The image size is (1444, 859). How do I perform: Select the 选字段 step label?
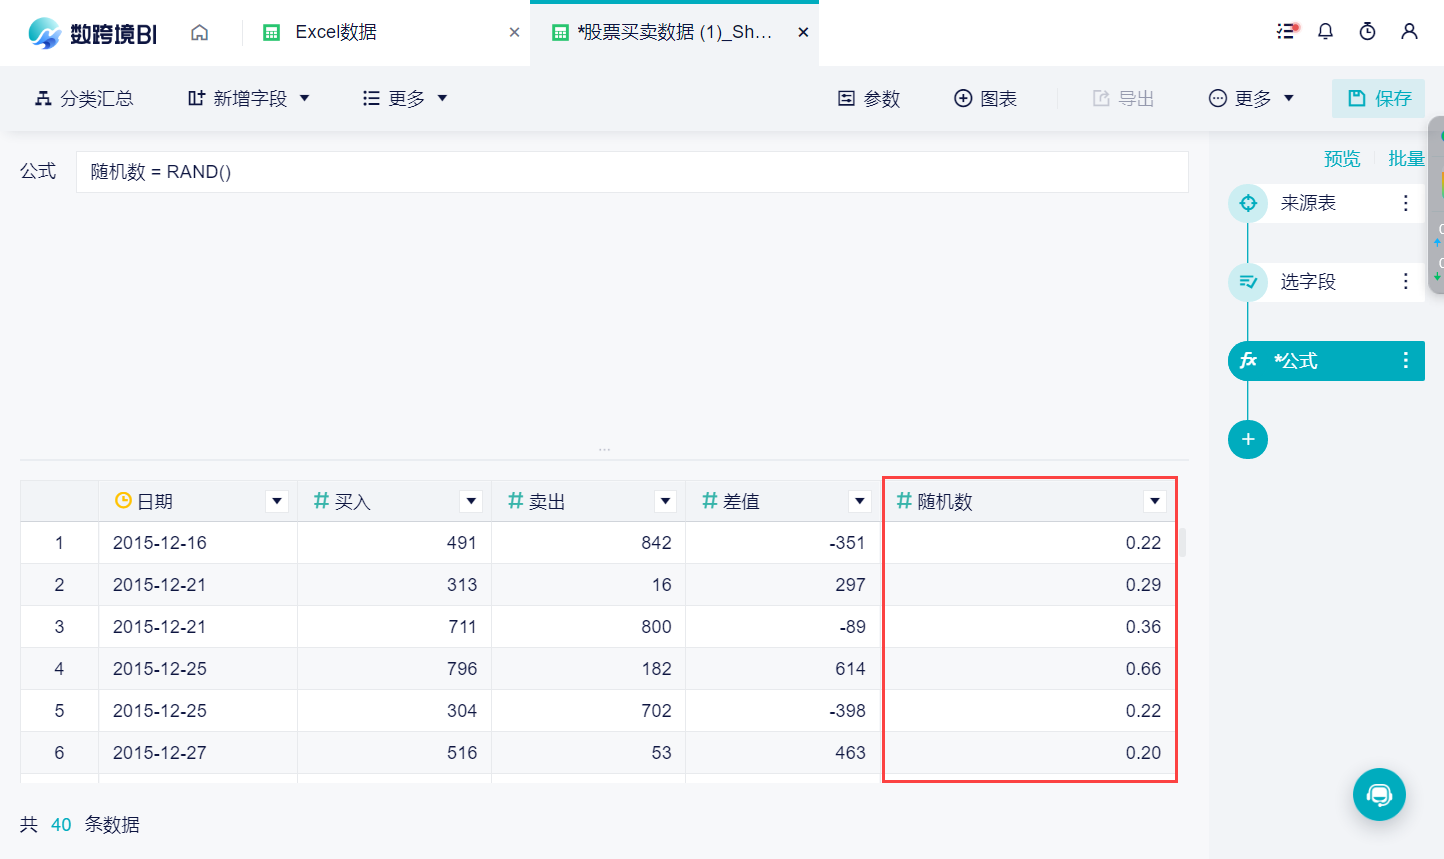coord(1308,282)
